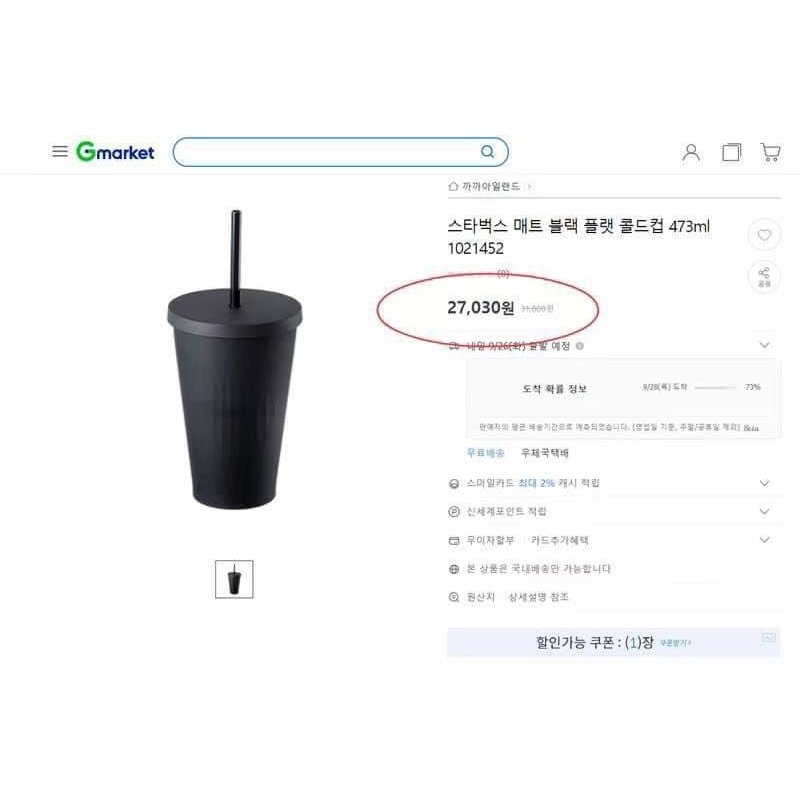Click the Gmarket logo
Image resolution: width=800 pixels, height=800 pixels.
(x=115, y=152)
